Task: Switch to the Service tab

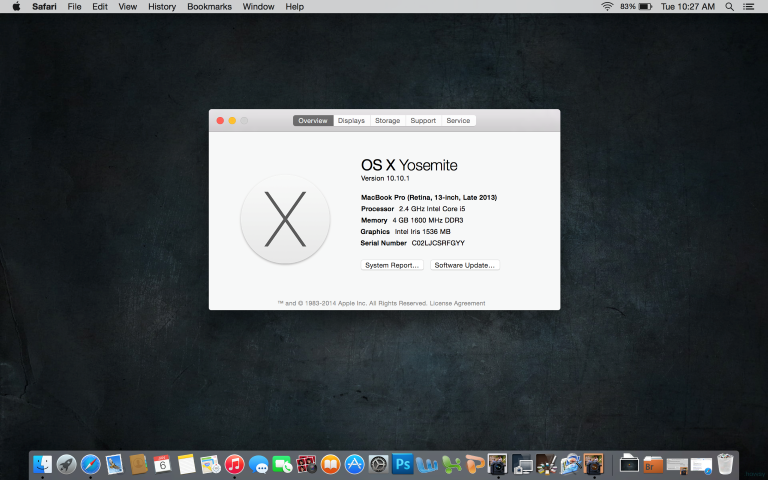Action: tap(458, 120)
